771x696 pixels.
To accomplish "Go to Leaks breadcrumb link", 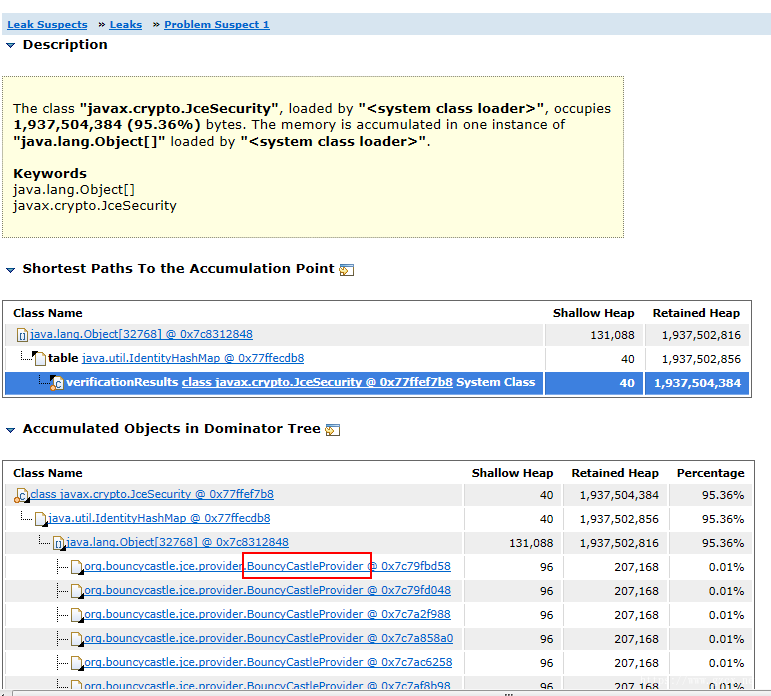I will pyautogui.click(x=126, y=25).
